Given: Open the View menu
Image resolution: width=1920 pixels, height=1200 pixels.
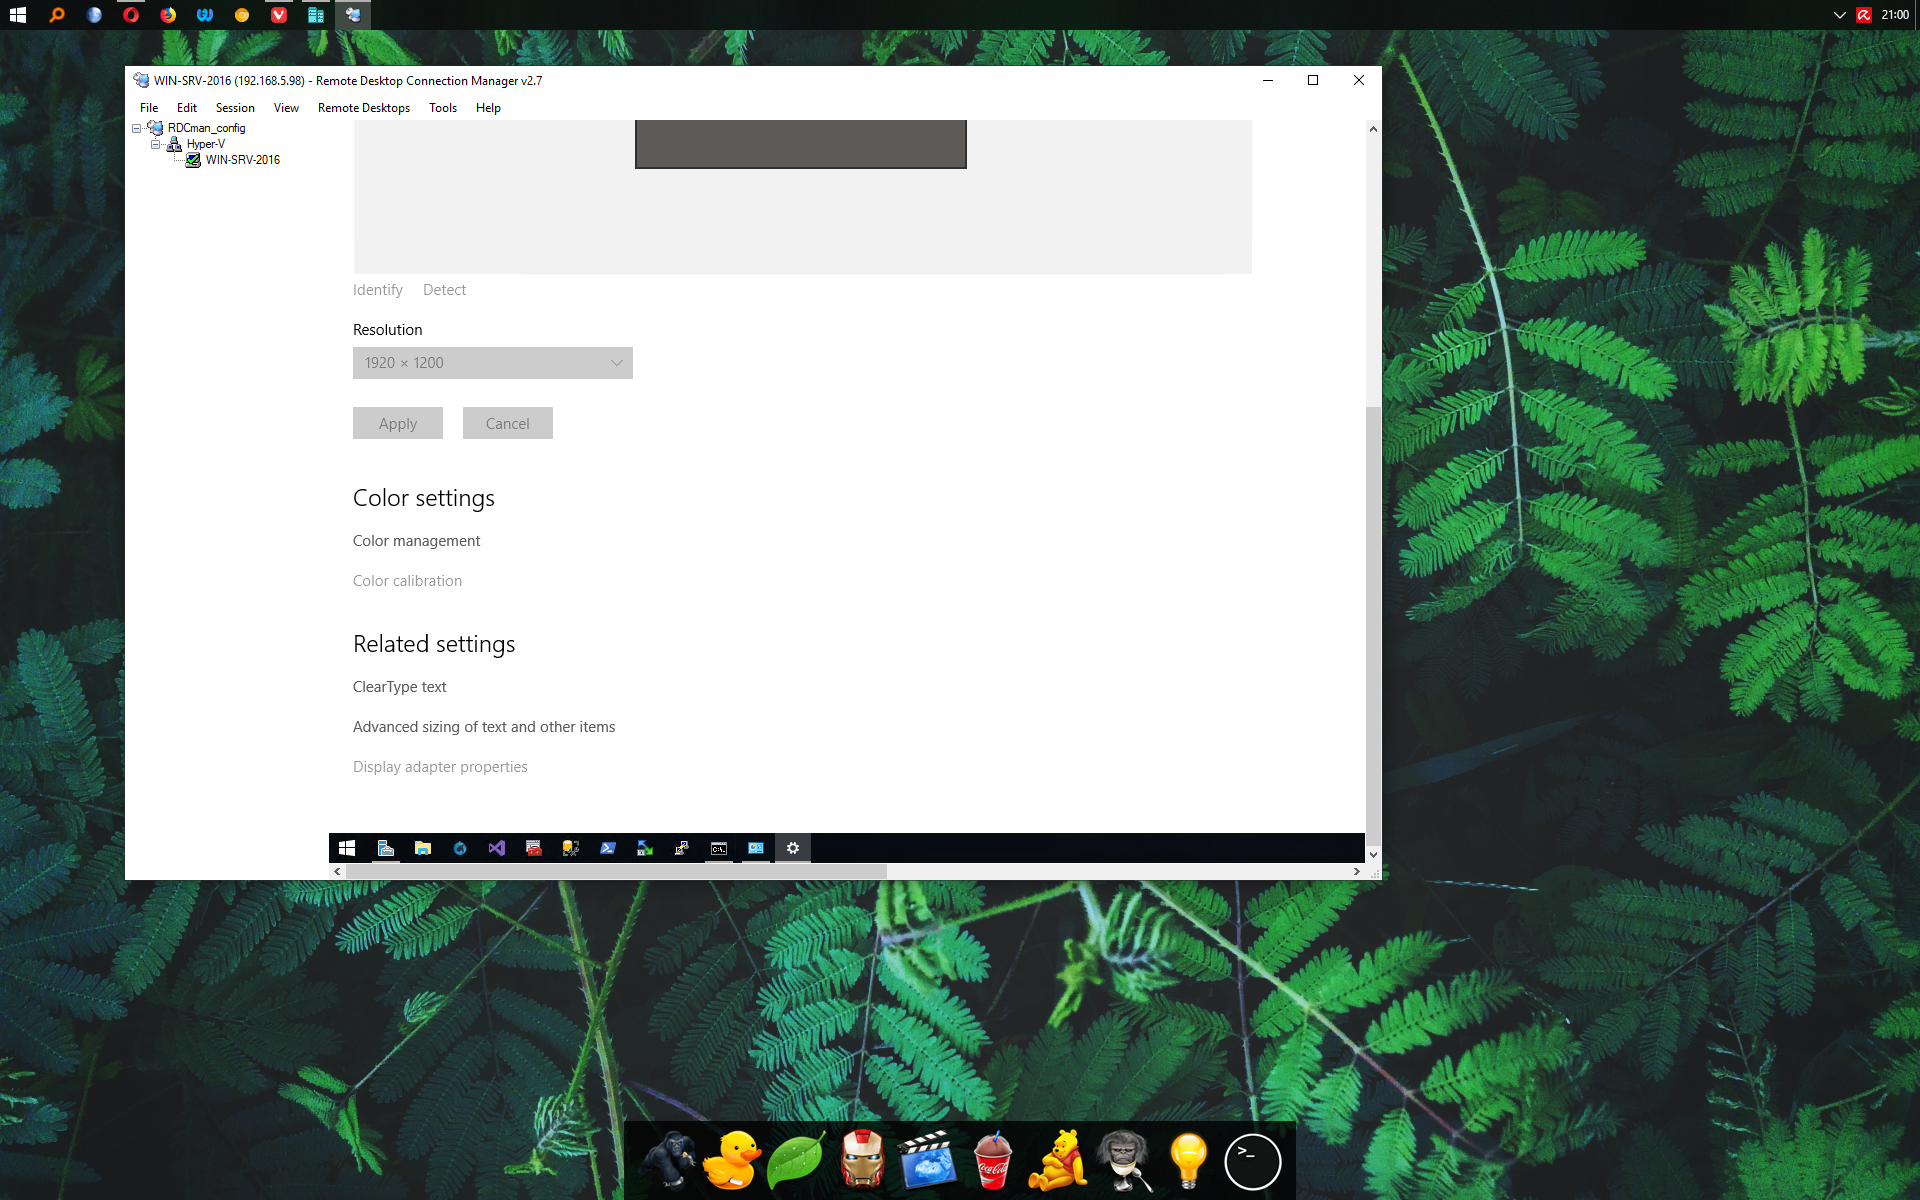Looking at the screenshot, I should (x=286, y=108).
